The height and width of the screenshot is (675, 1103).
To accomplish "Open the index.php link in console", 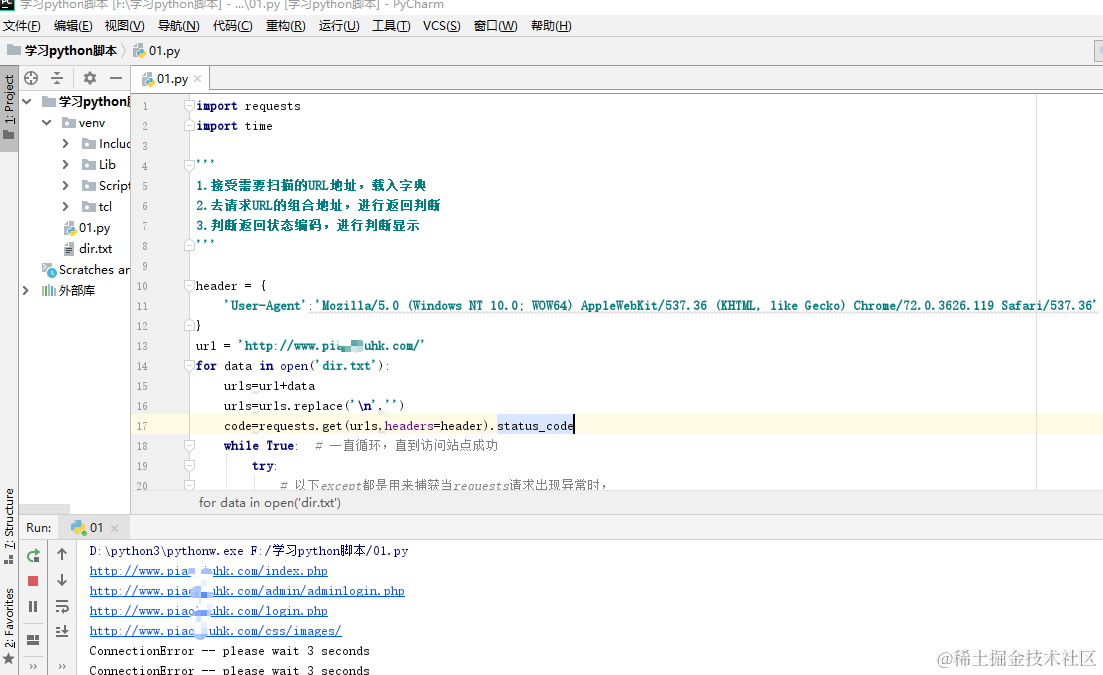I will [x=208, y=571].
